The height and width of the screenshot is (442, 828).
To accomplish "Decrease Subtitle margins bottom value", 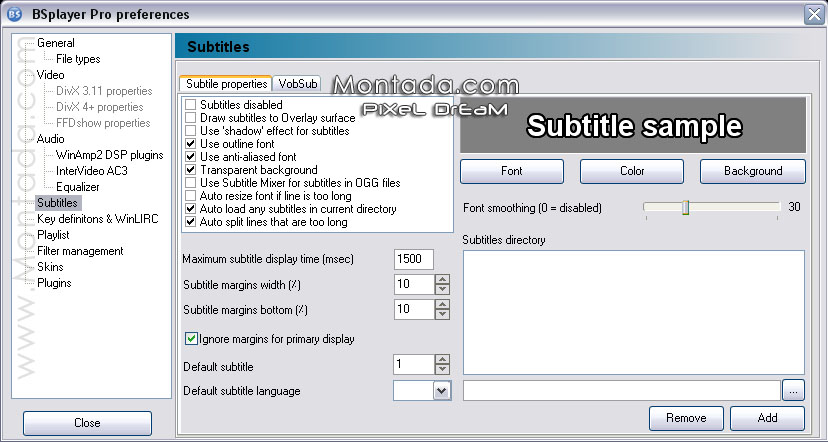I will (x=443, y=314).
